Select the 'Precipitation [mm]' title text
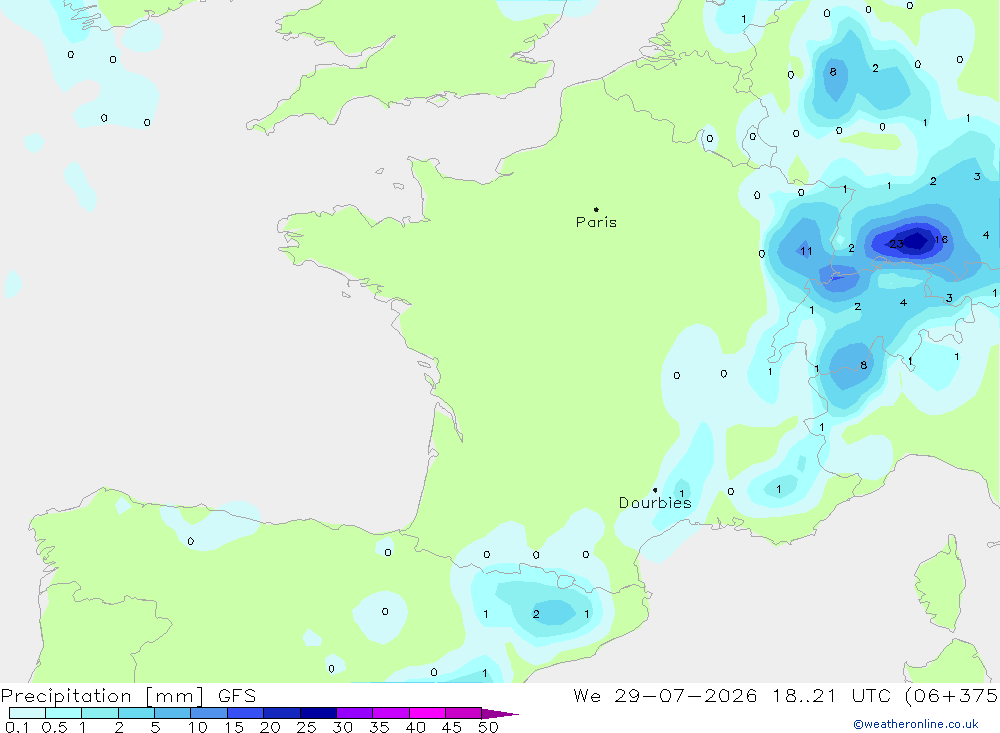The width and height of the screenshot is (1000, 733). [102, 696]
